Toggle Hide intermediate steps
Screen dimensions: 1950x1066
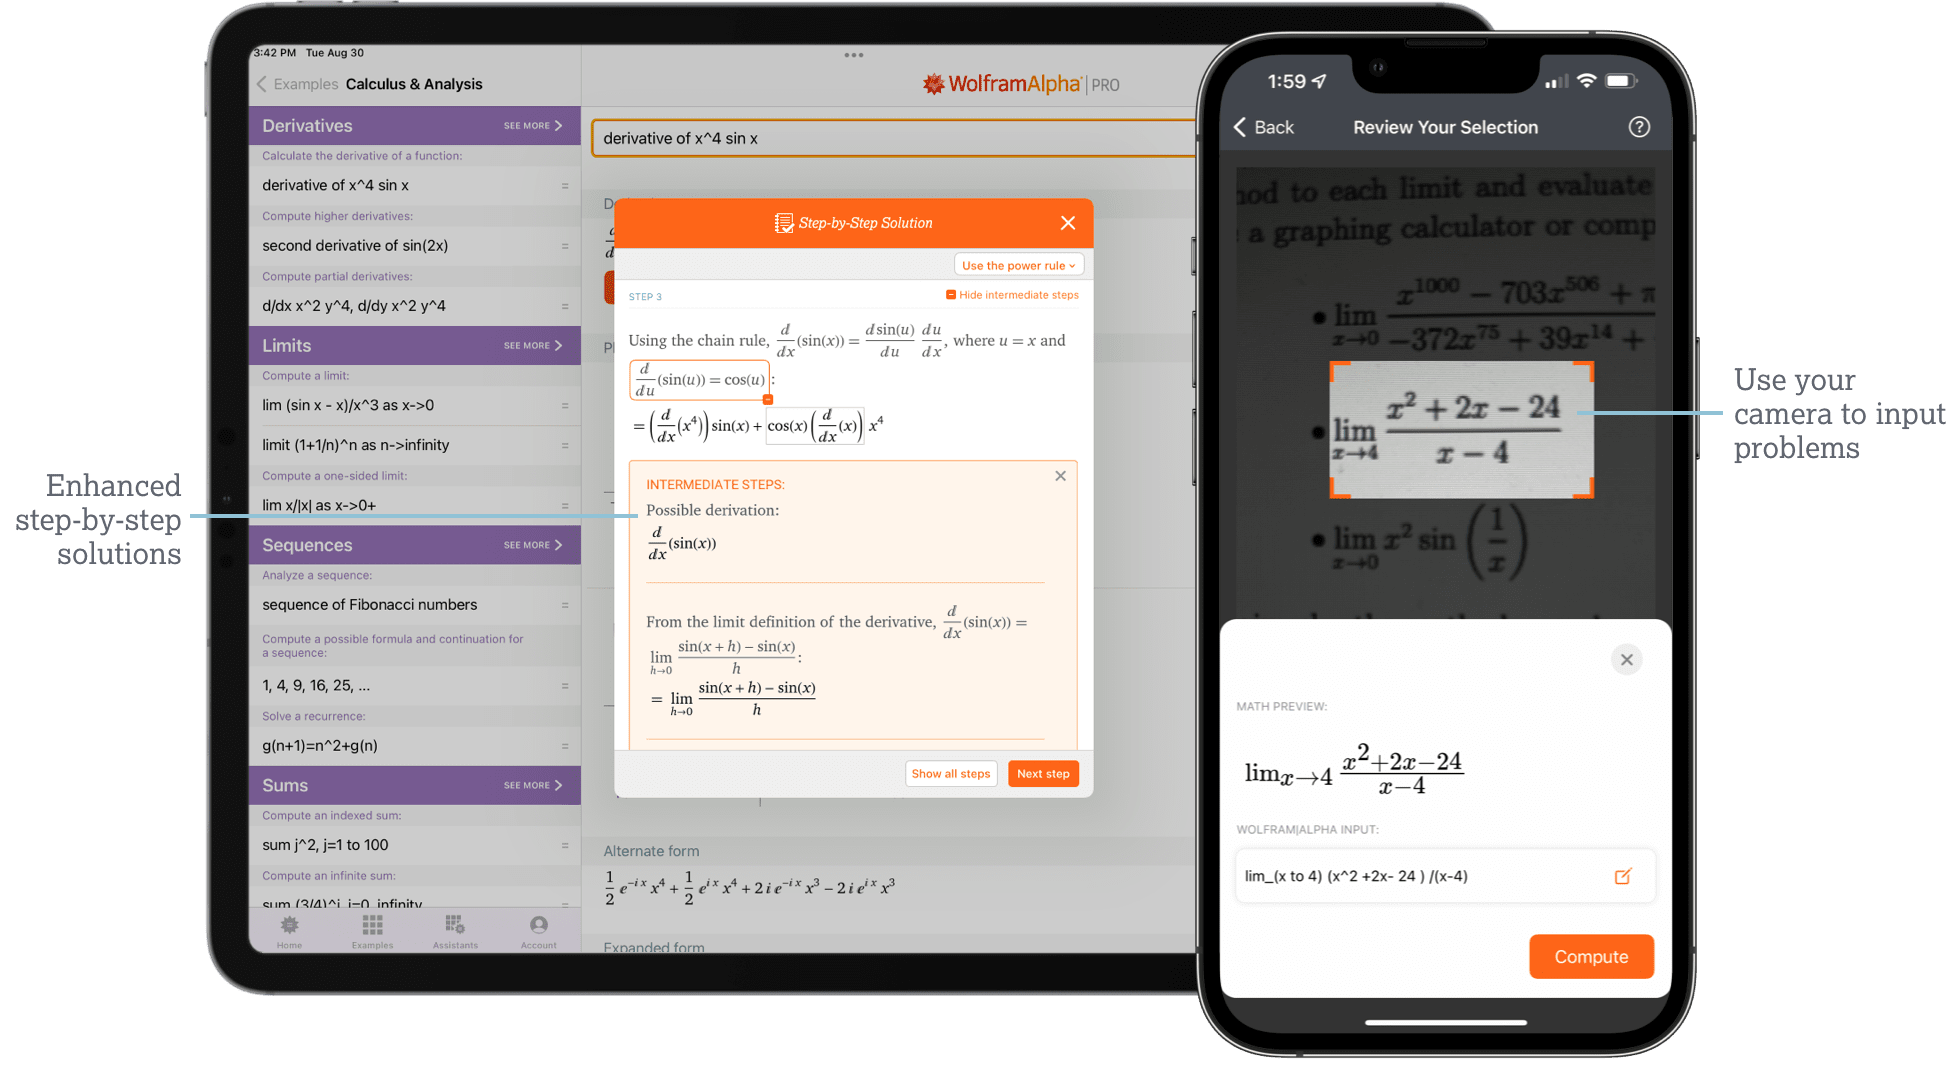(1012, 295)
